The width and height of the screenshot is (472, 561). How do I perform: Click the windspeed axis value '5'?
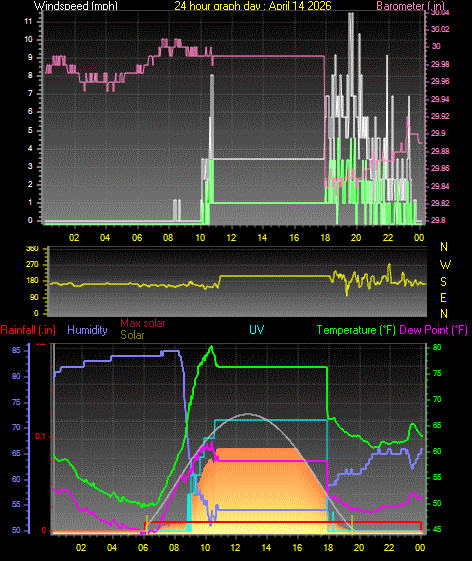(x=30, y=130)
